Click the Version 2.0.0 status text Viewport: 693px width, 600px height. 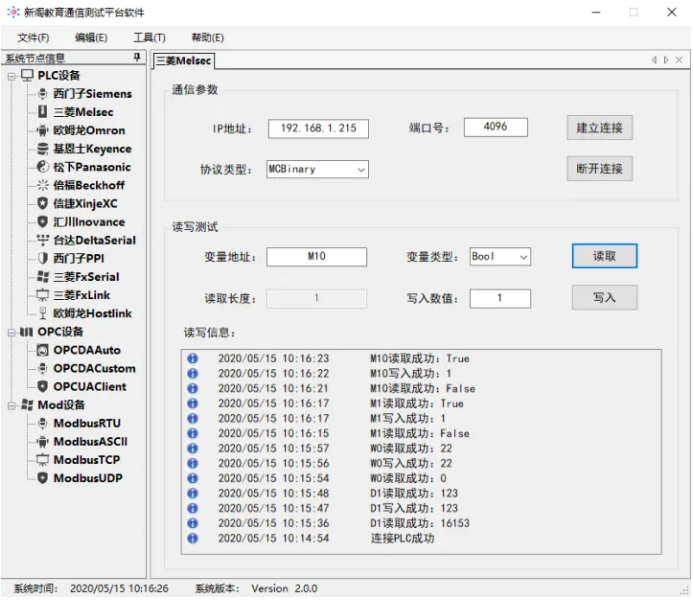[x=284, y=589]
